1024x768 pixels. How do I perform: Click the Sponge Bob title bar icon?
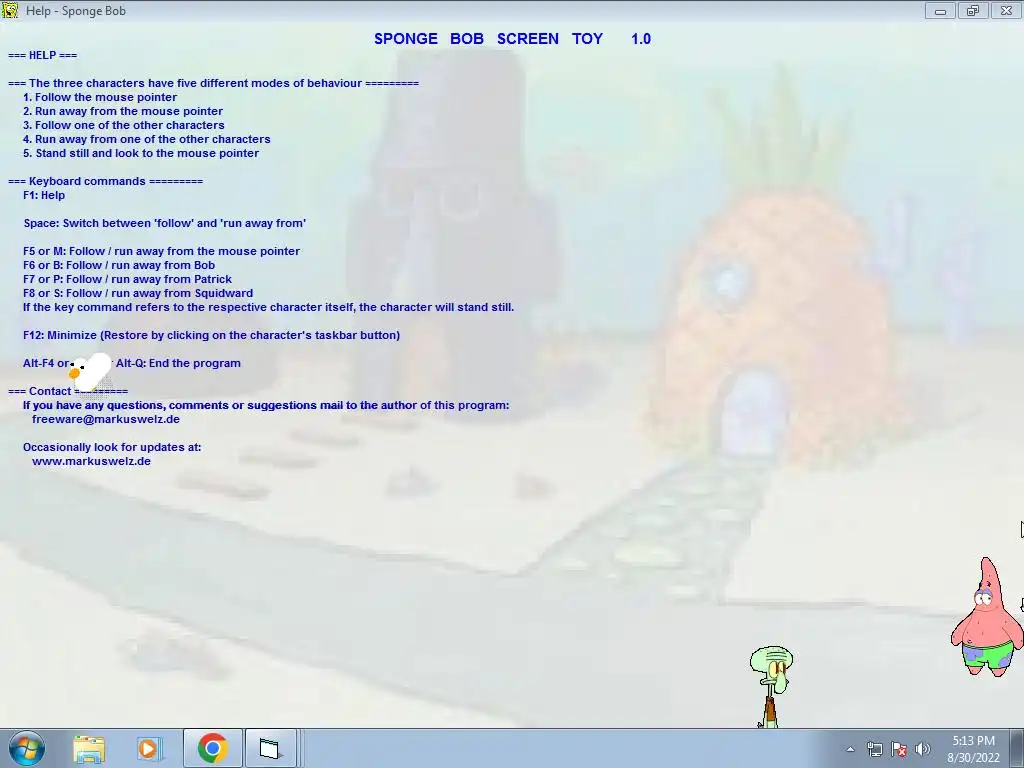(10, 10)
